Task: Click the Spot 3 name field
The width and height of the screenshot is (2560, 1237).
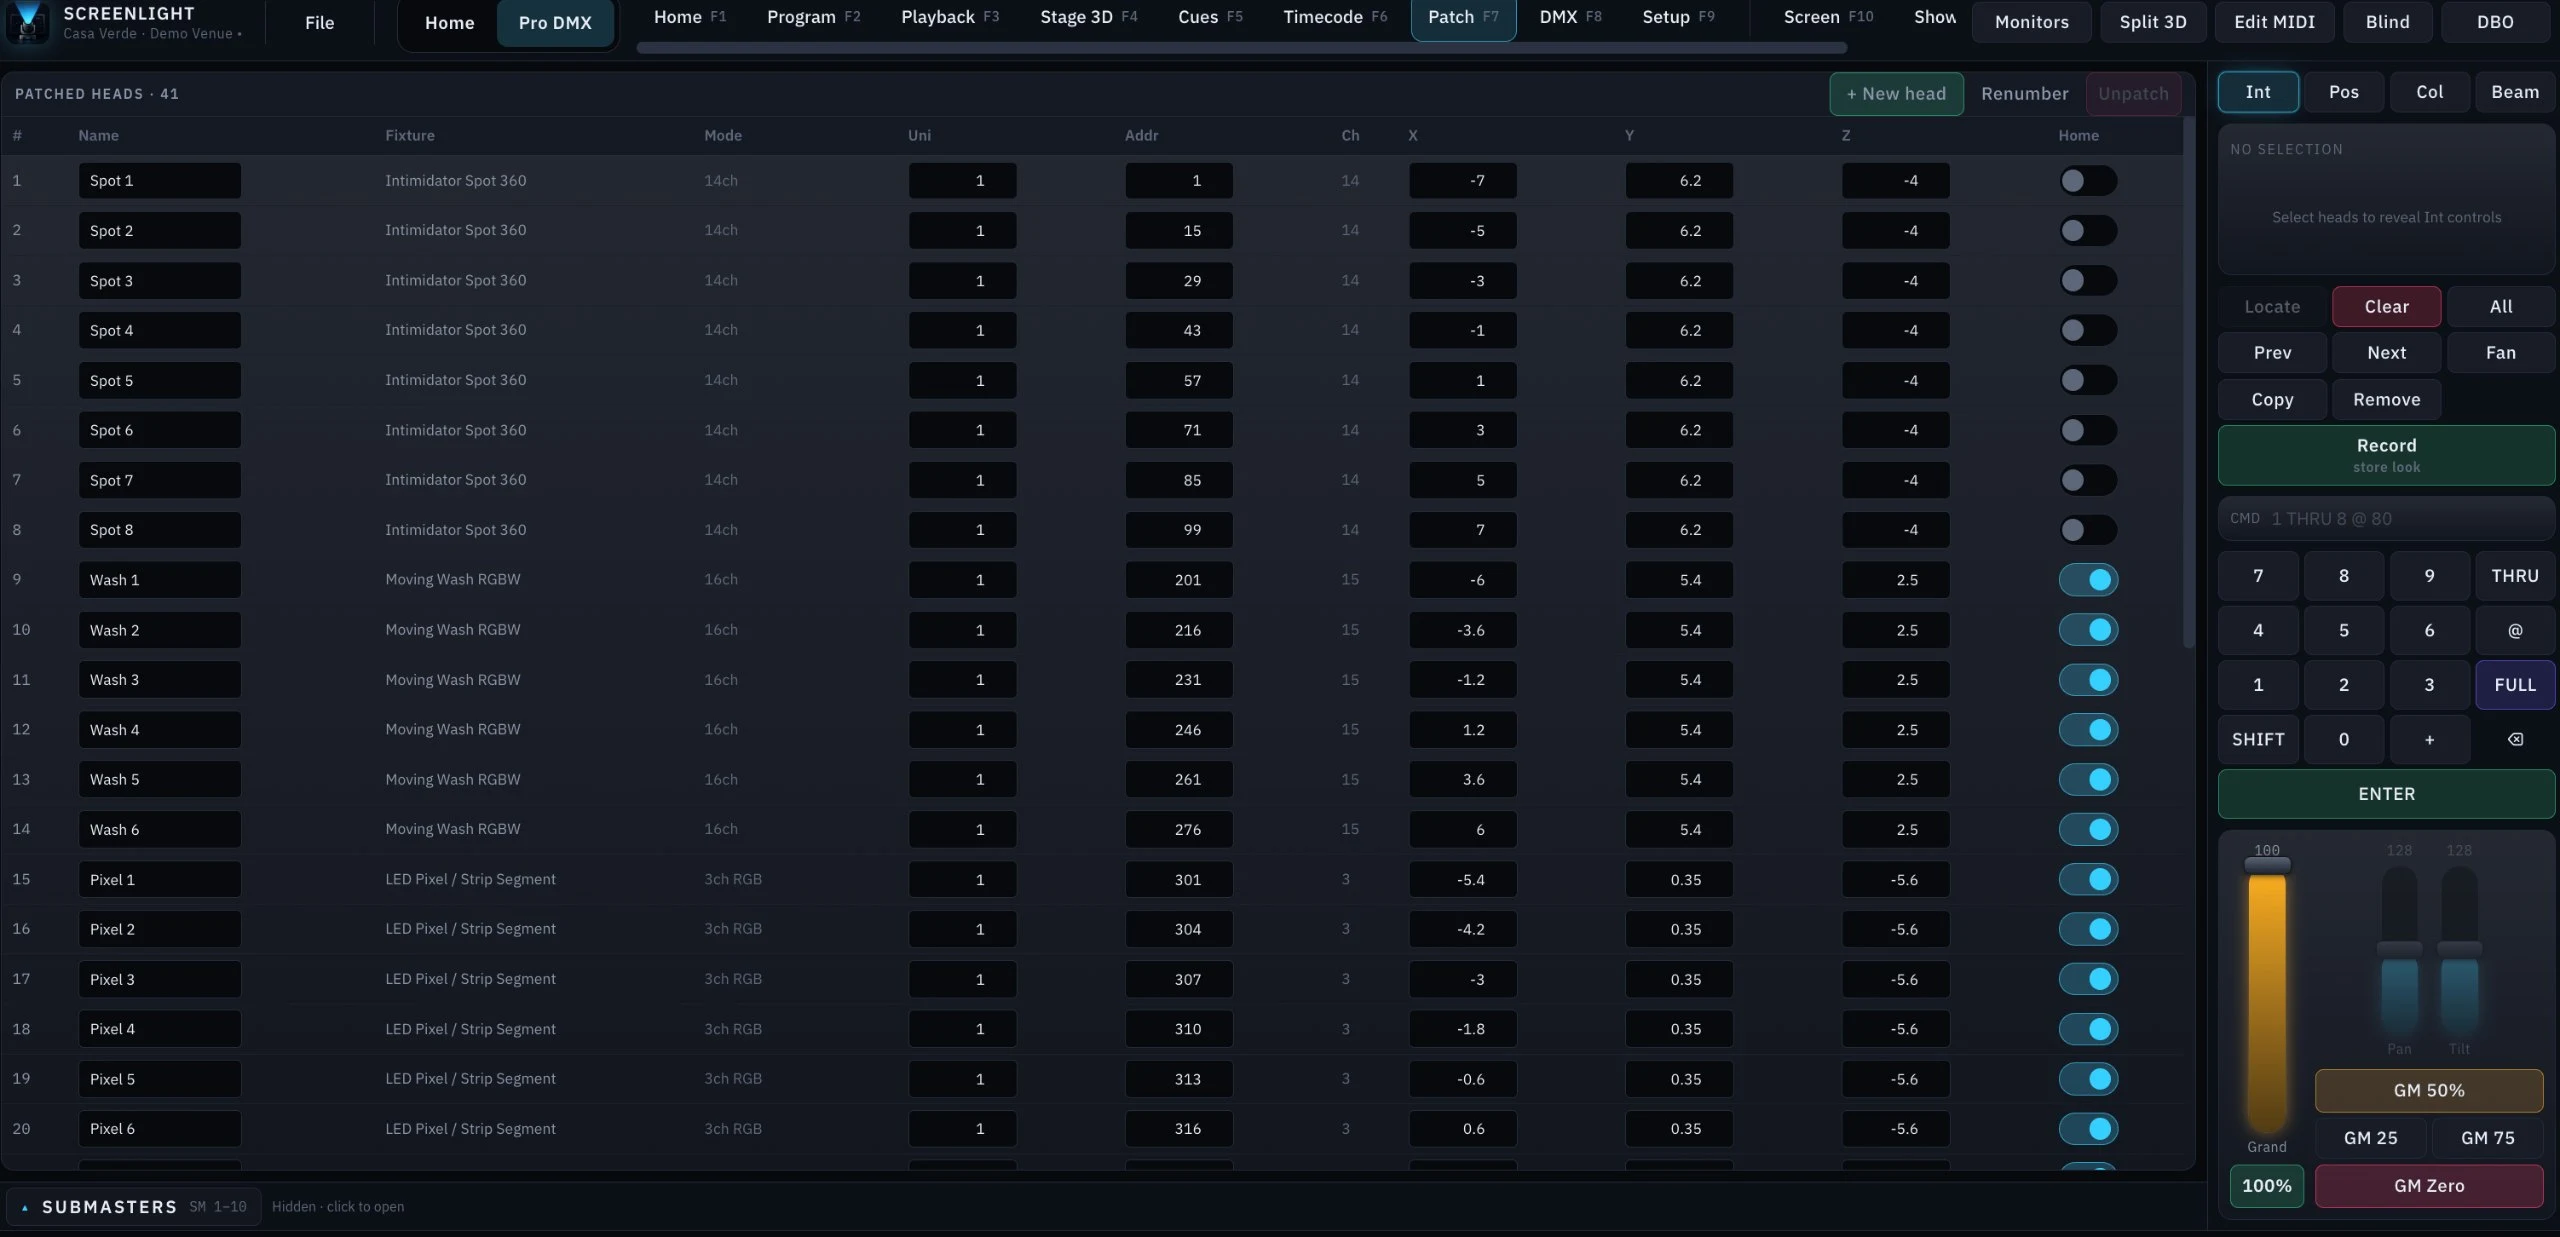Action: (x=160, y=281)
